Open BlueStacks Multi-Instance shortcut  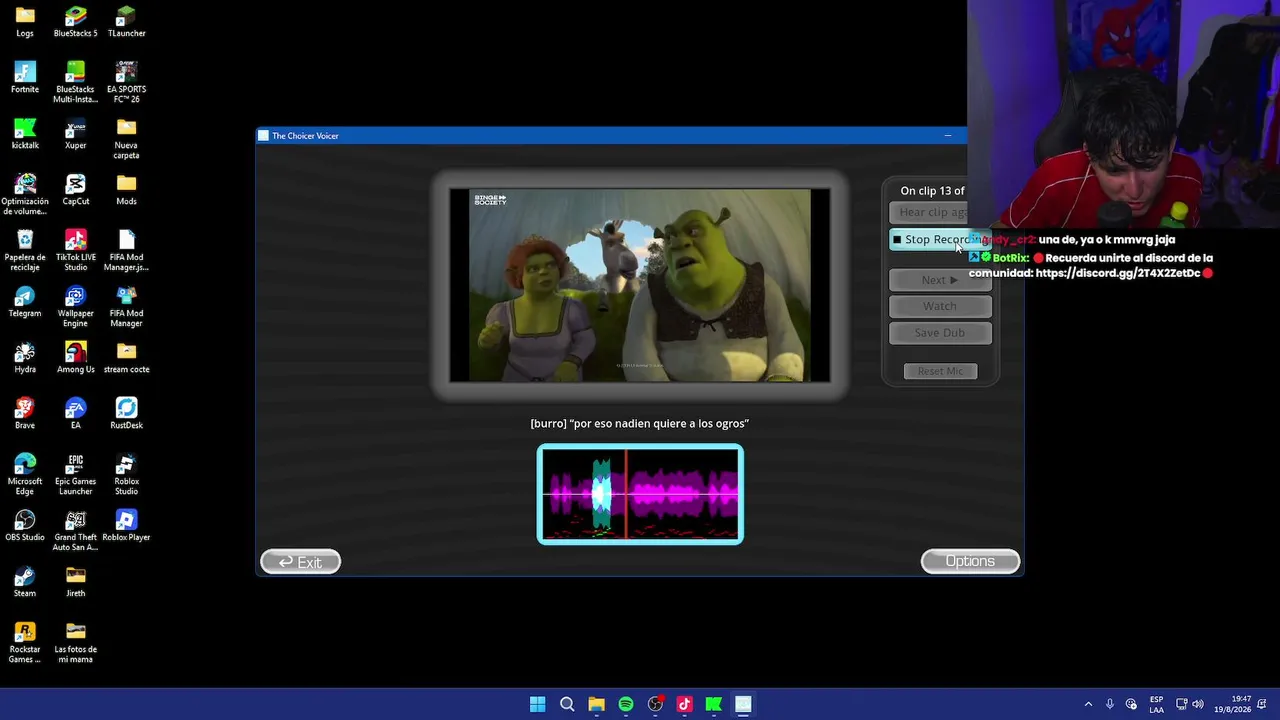[75, 82]
